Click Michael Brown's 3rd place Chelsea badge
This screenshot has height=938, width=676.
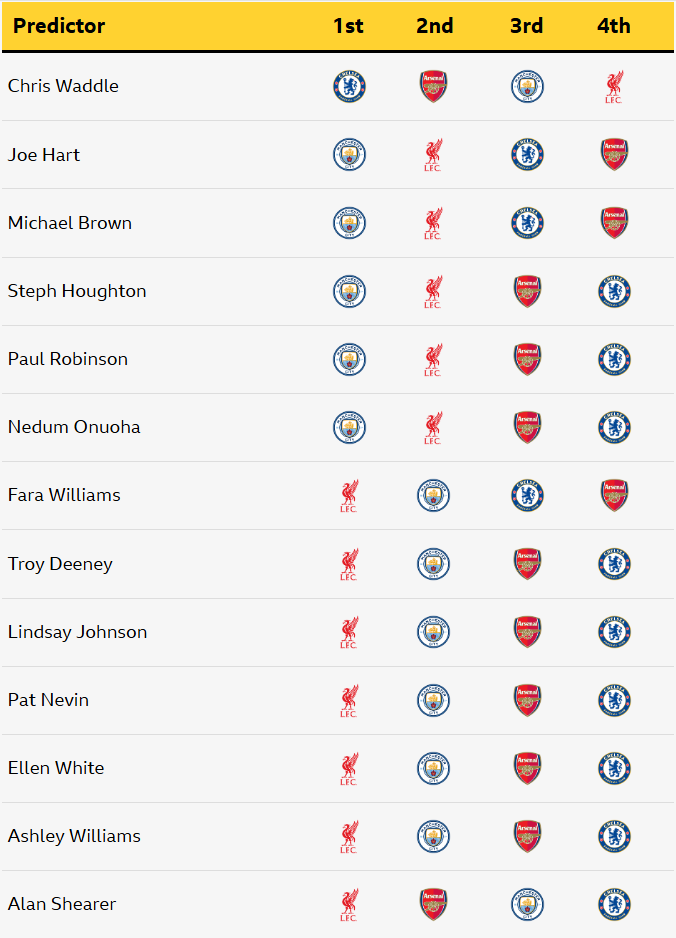pos(527,223)
